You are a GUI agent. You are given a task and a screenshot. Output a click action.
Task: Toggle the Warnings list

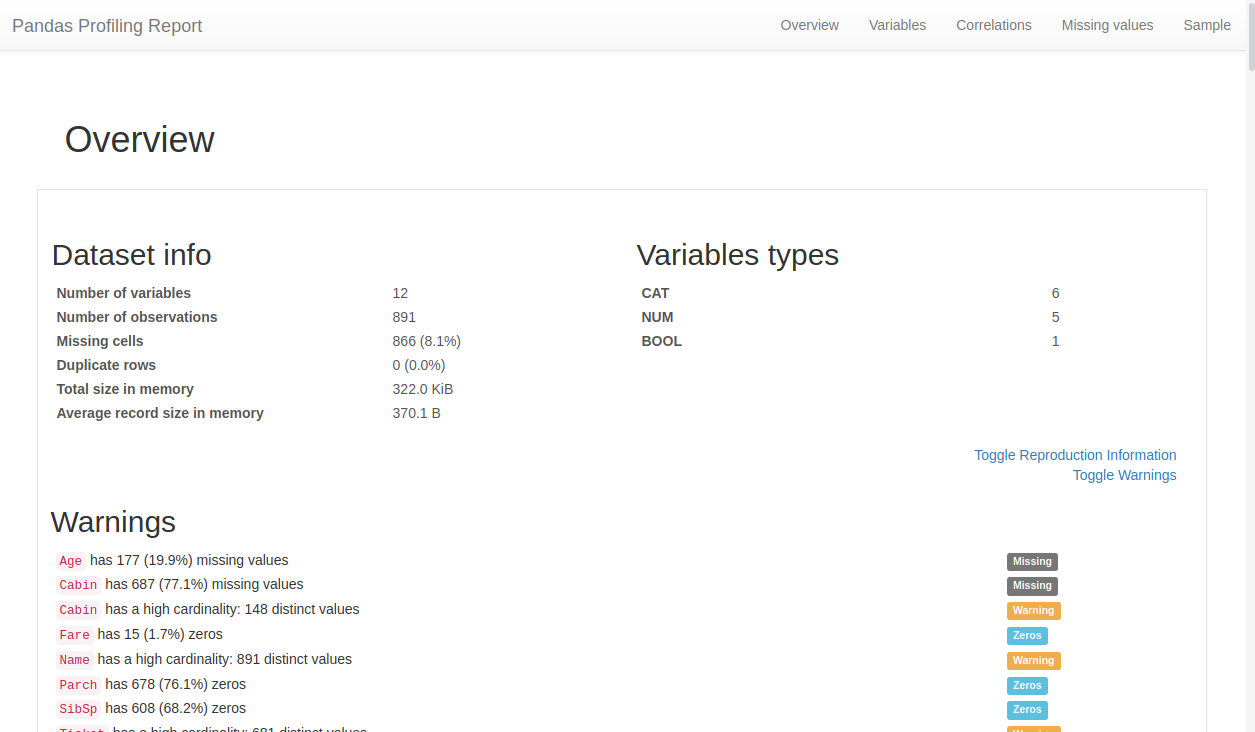[x=1124, y=475]
